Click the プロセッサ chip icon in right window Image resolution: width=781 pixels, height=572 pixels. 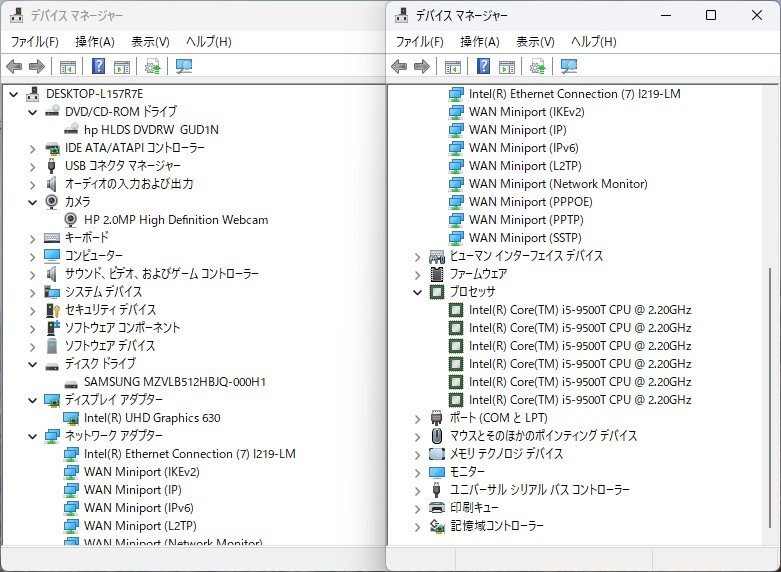coord(437,292)
